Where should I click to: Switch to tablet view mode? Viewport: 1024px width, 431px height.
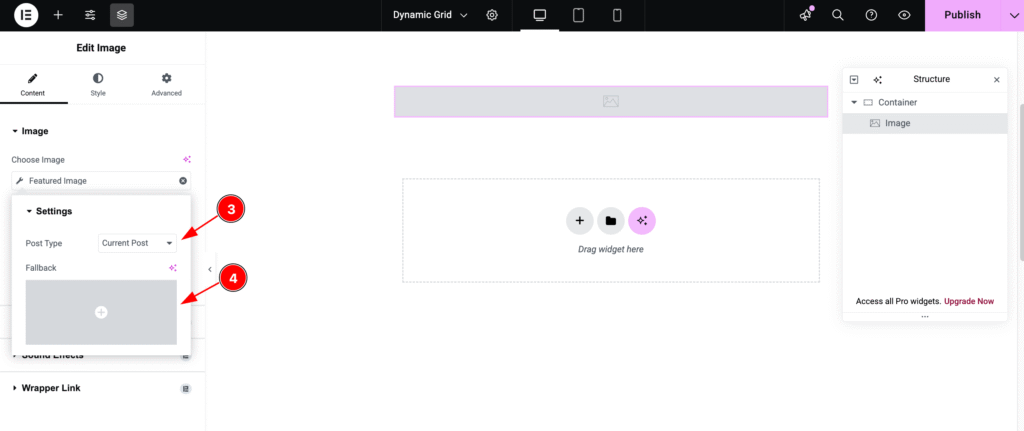point(578,15)
